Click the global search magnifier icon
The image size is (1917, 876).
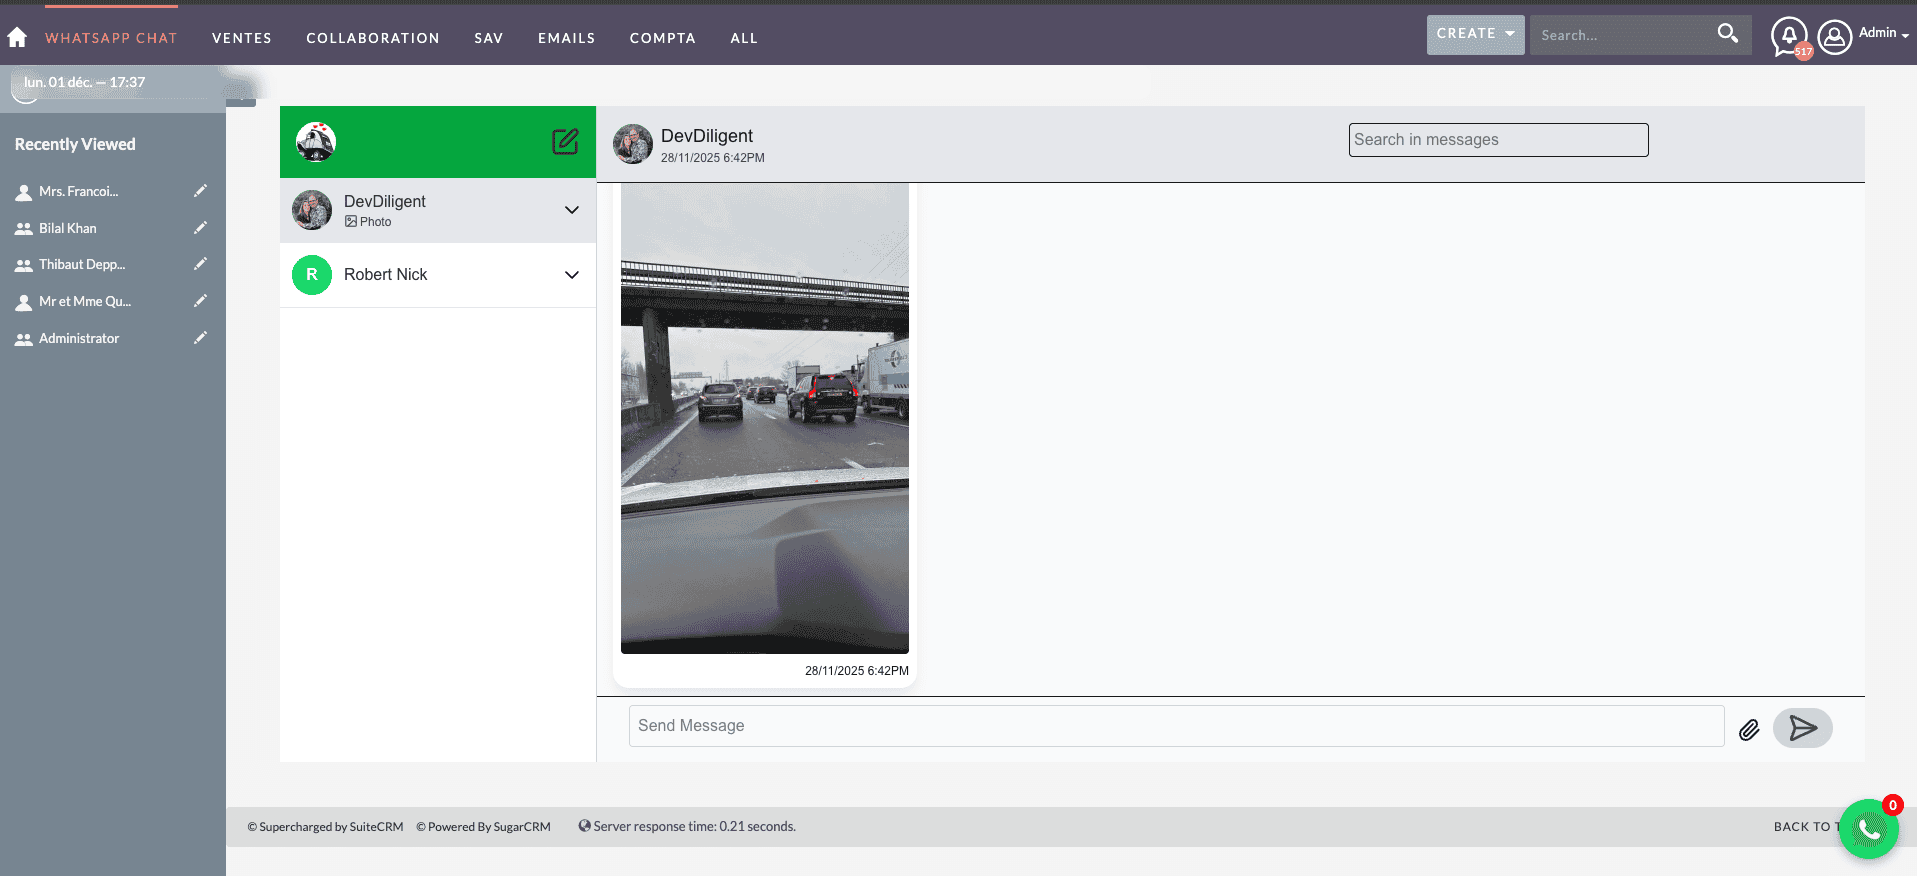point(1727,34)
